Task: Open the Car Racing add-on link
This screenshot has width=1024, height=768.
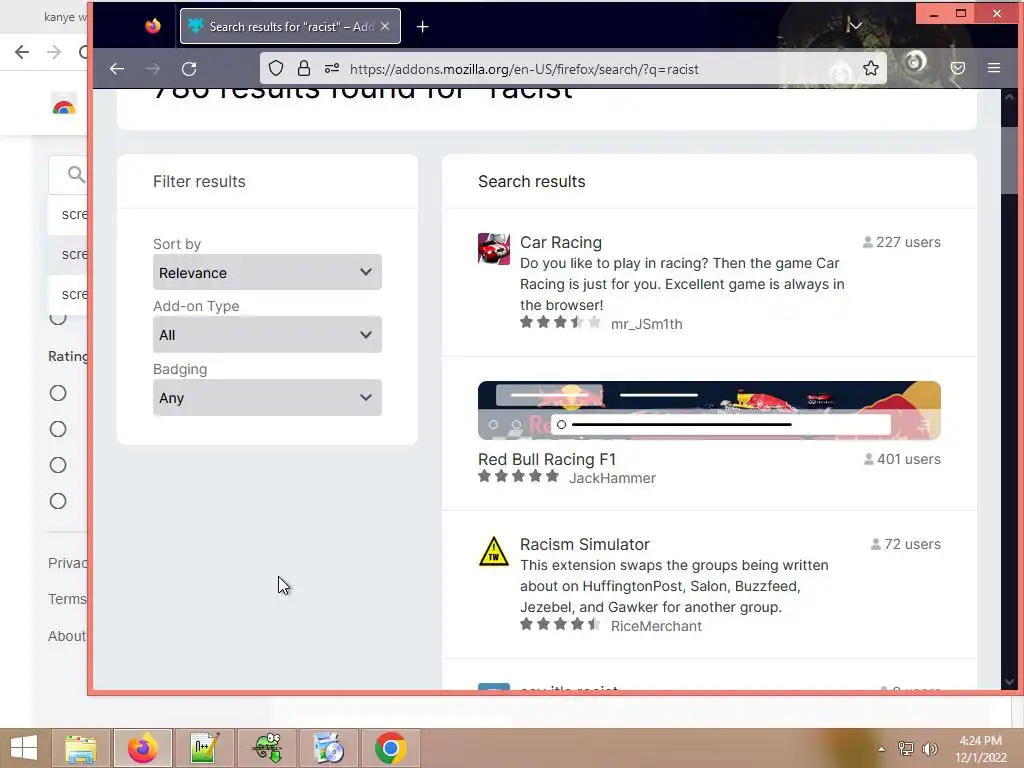Action: [x=560, y=242]
